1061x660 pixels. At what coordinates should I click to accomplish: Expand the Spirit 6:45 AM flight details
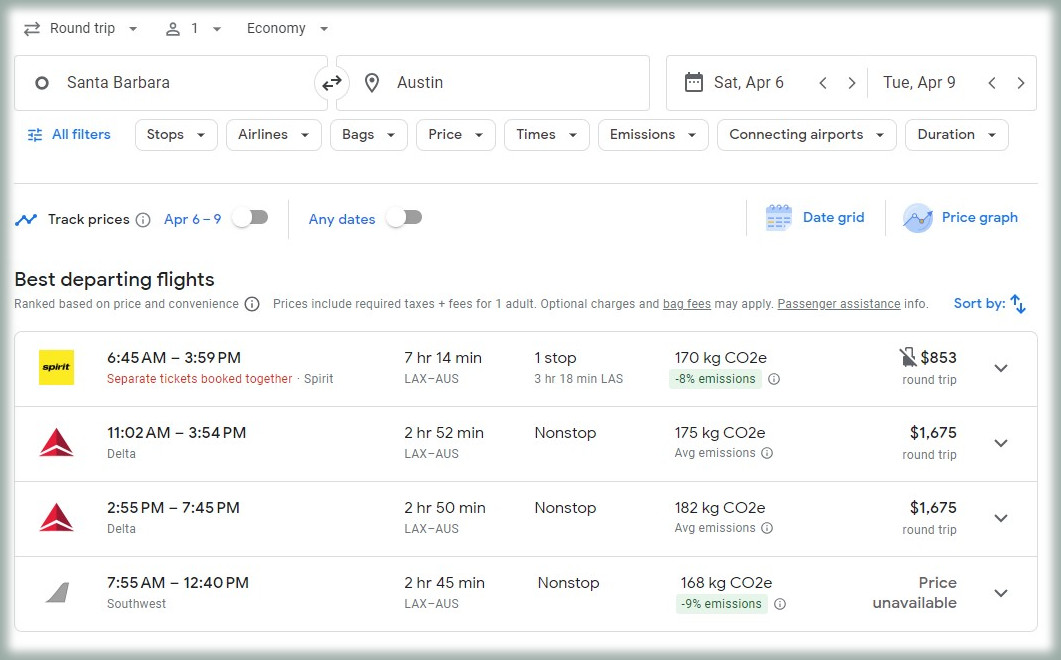(1000, 368)
